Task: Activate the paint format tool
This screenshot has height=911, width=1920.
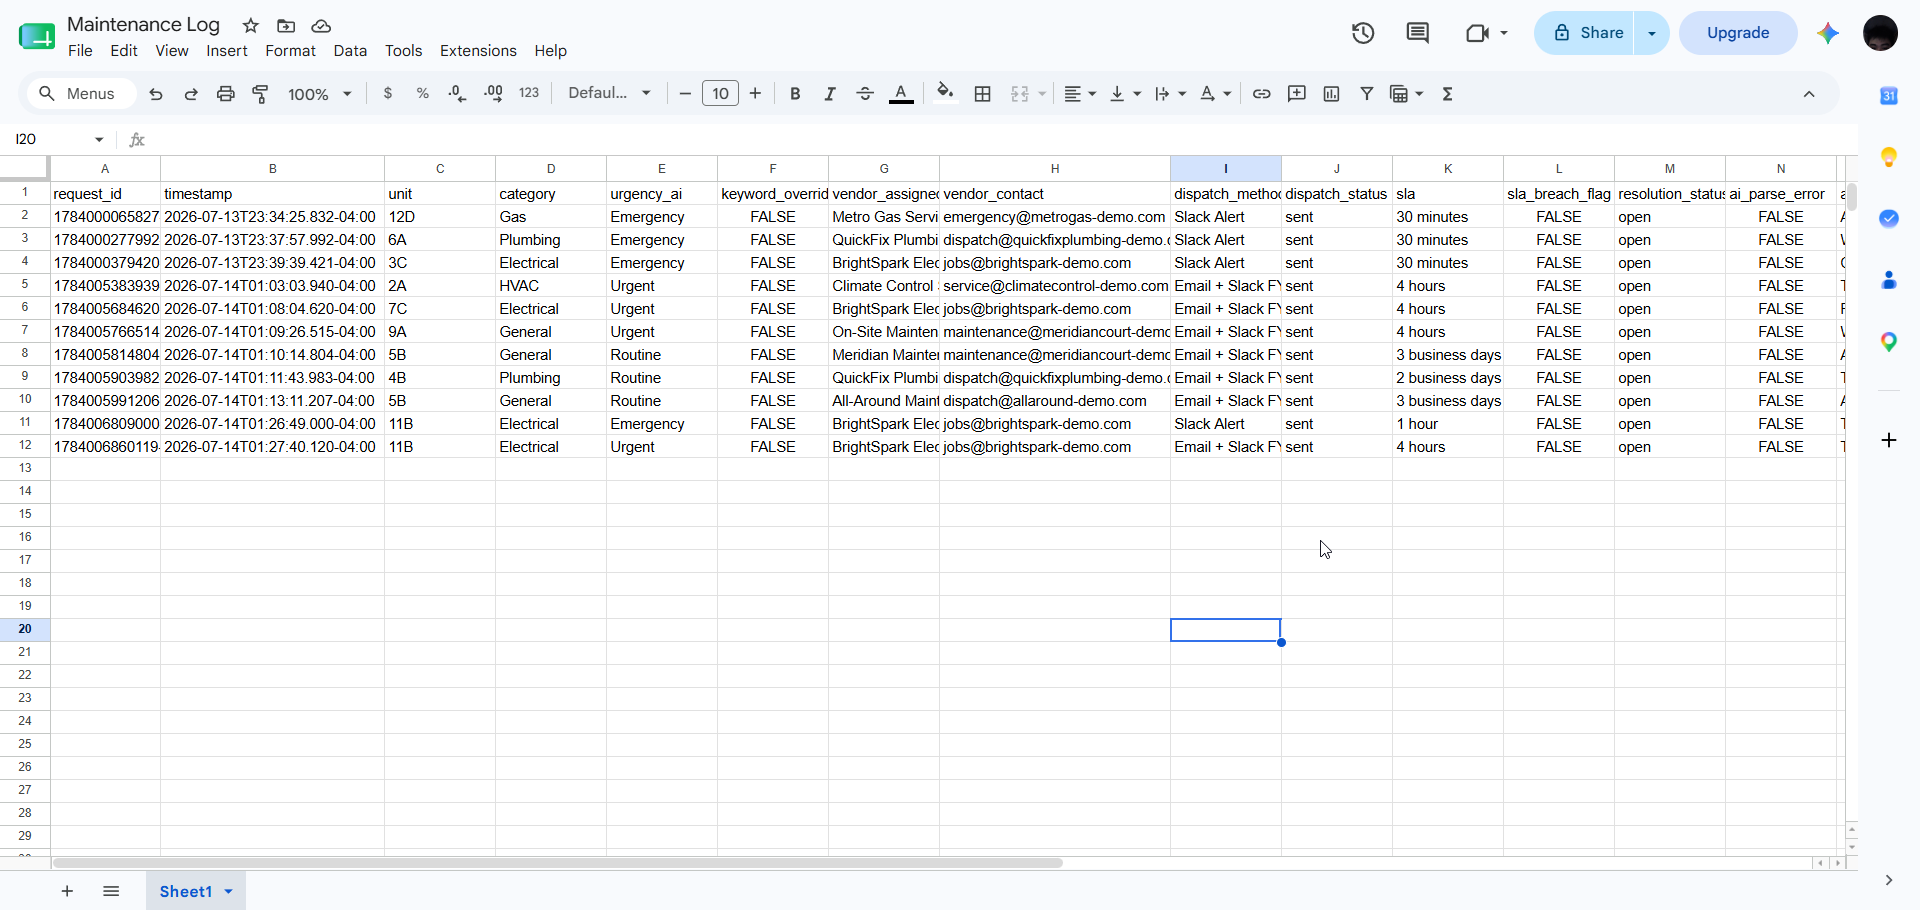Action: point(261,94)
